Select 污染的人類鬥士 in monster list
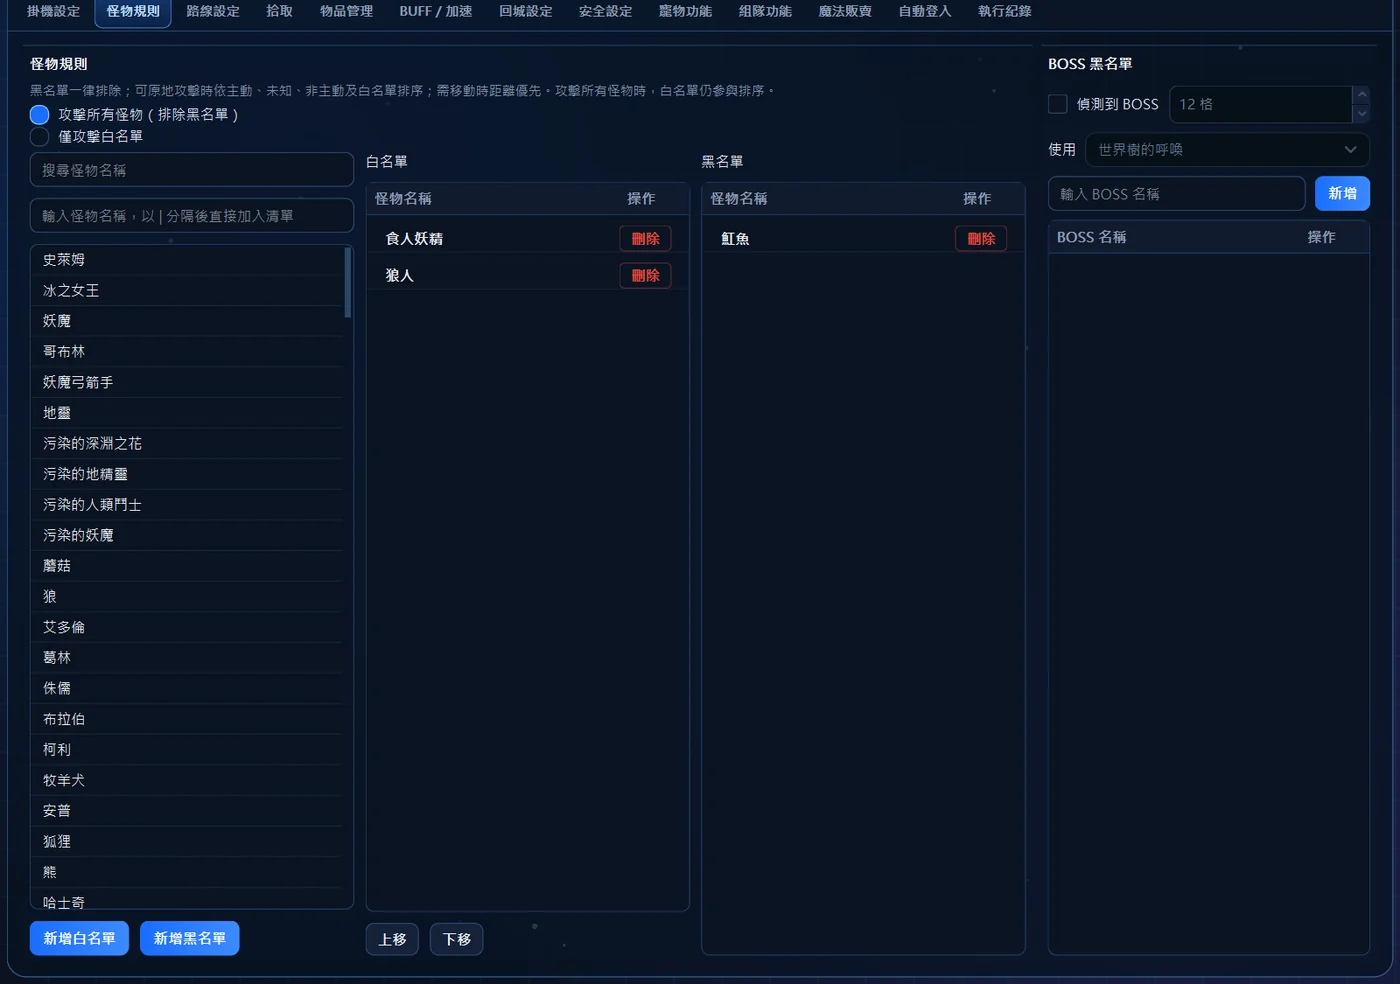1400x984 pixels. [x=187, y=505]
